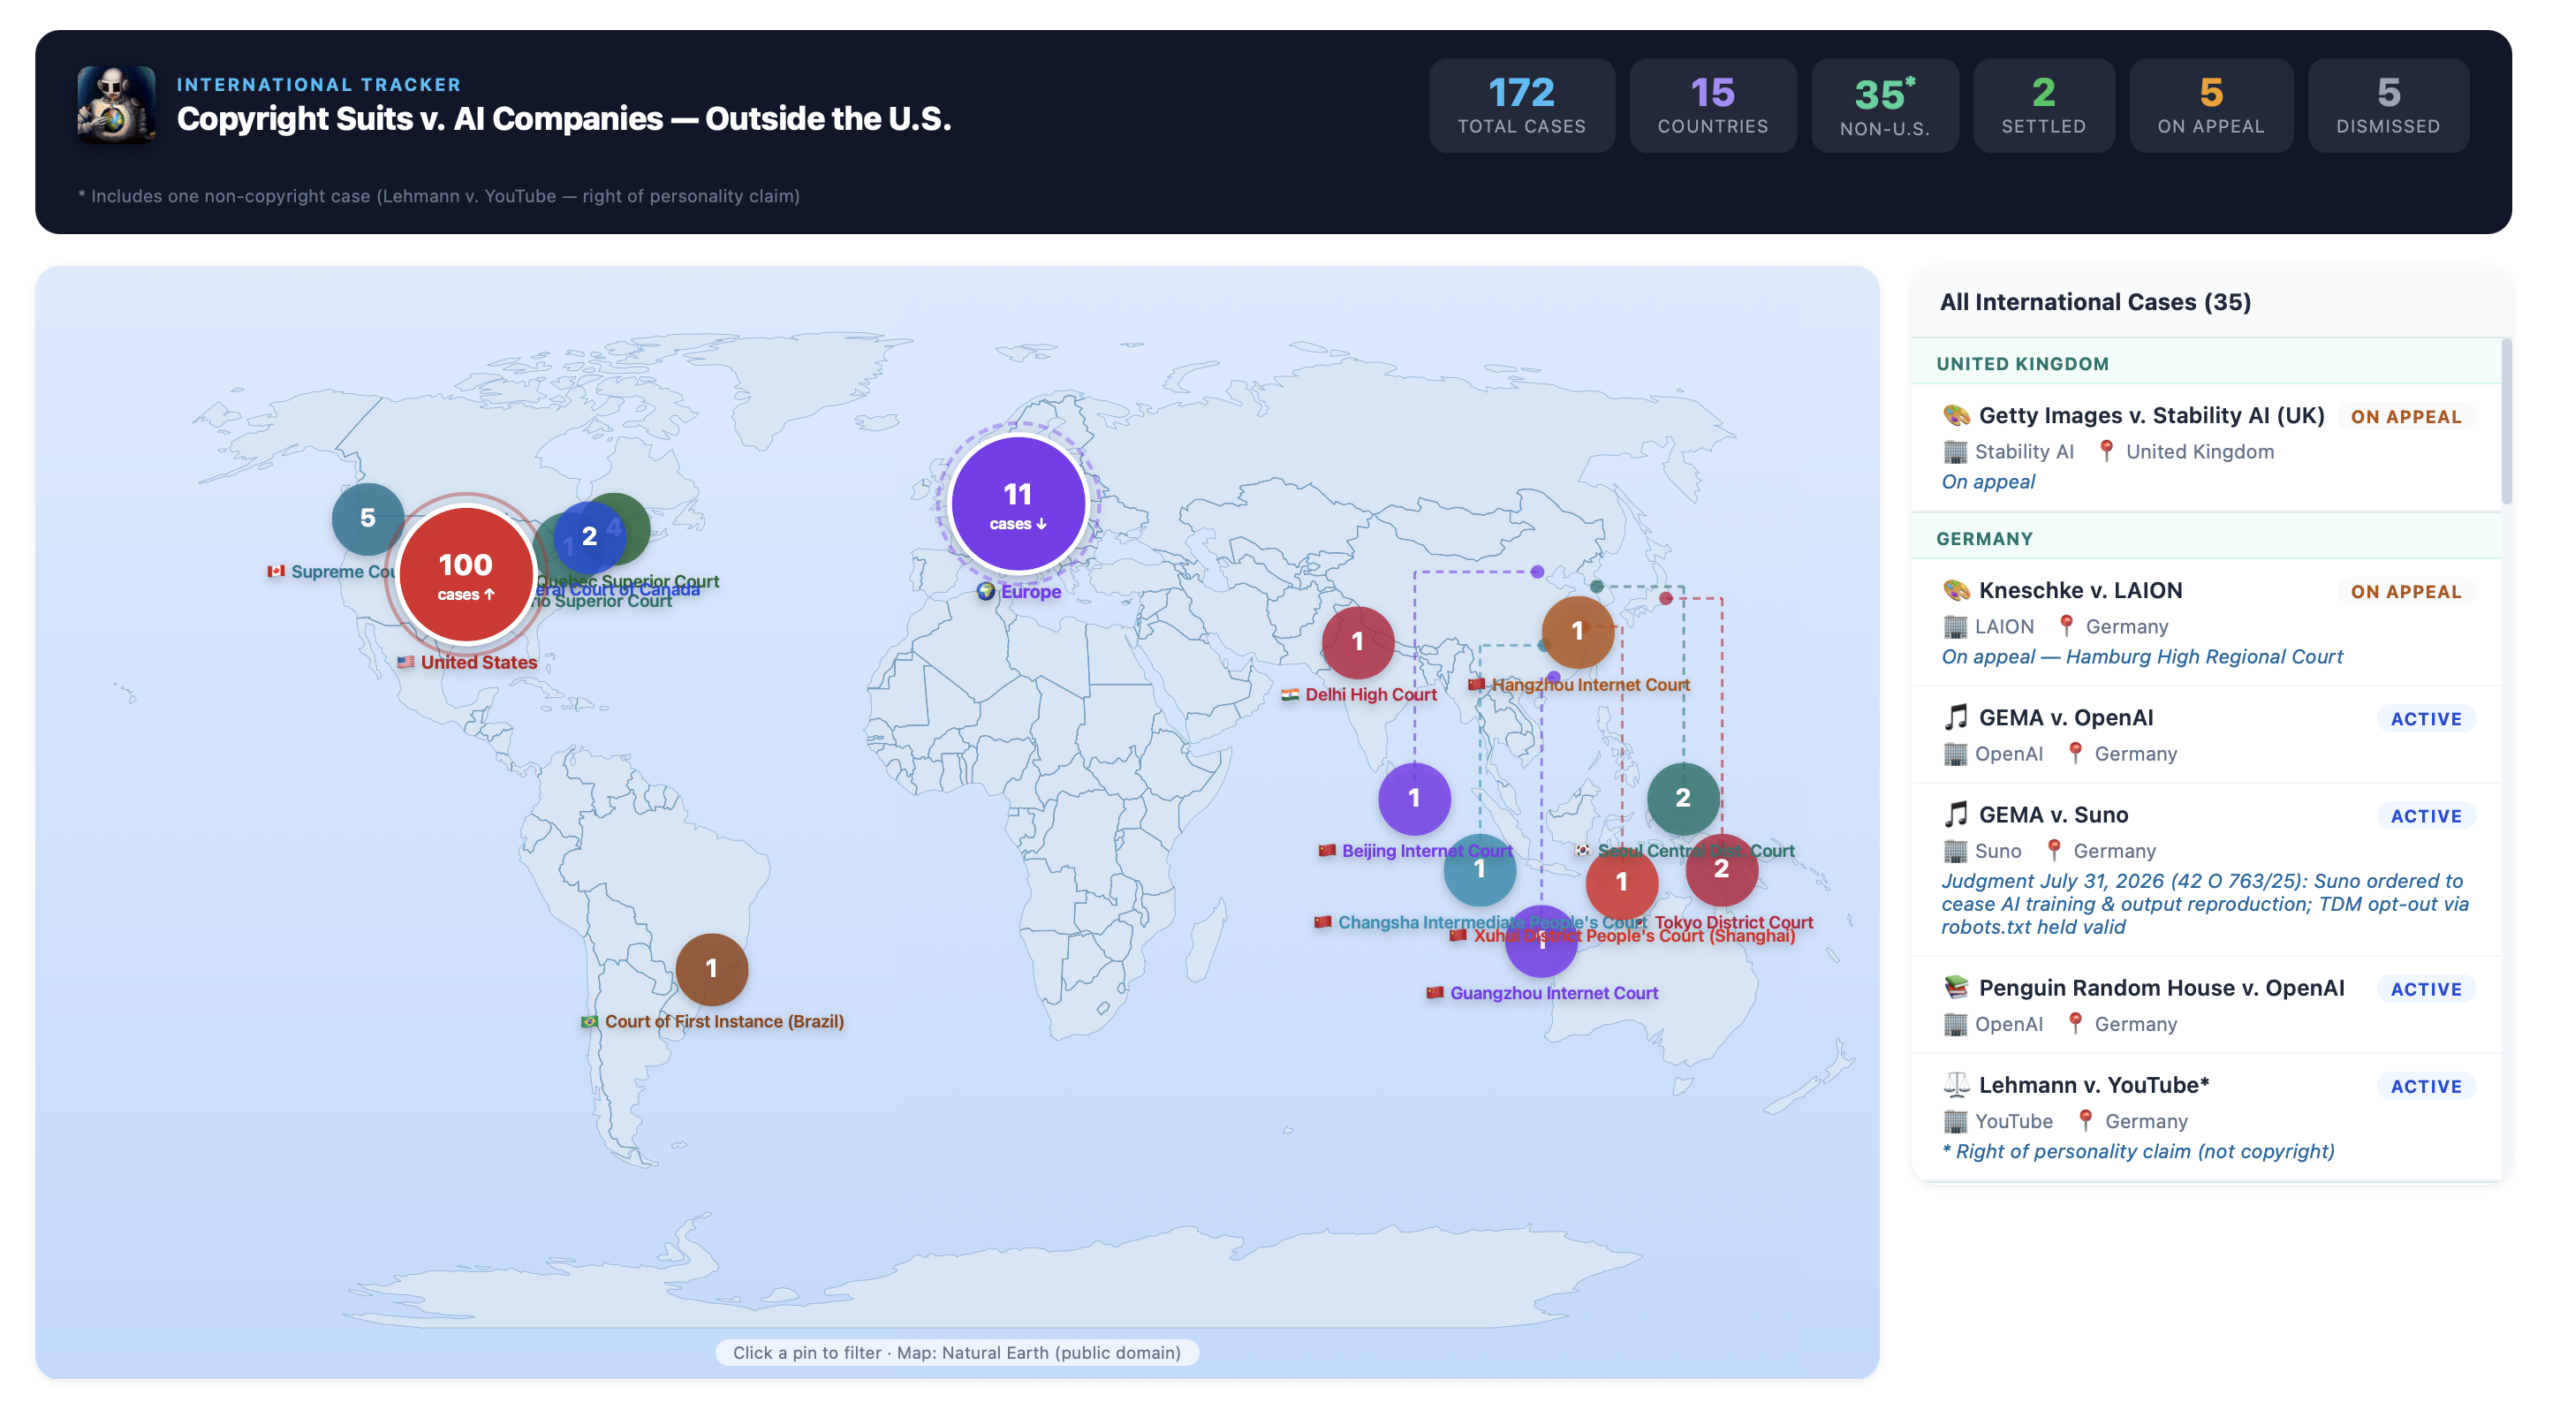Viewport: 2560px width, 1410px height.
Task: Click the building icon beside LAION
Action: (x=1954, y=627)
